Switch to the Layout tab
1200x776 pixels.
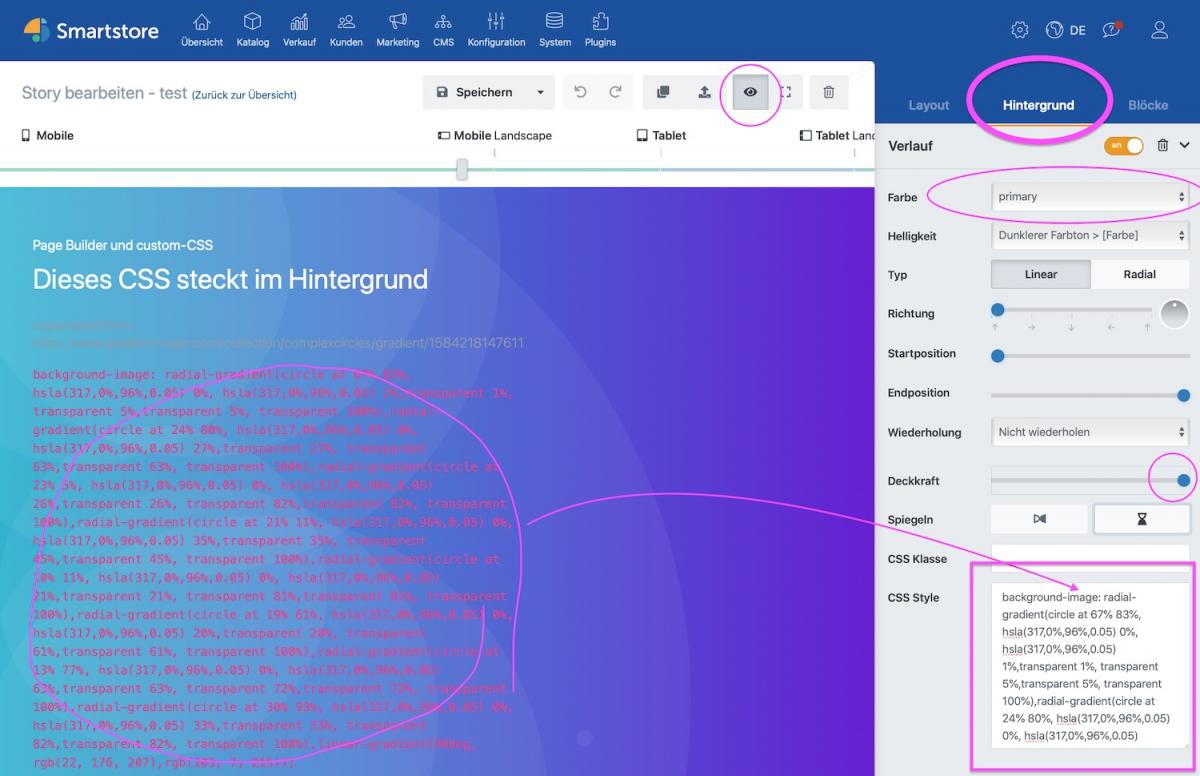pos(928,104)
